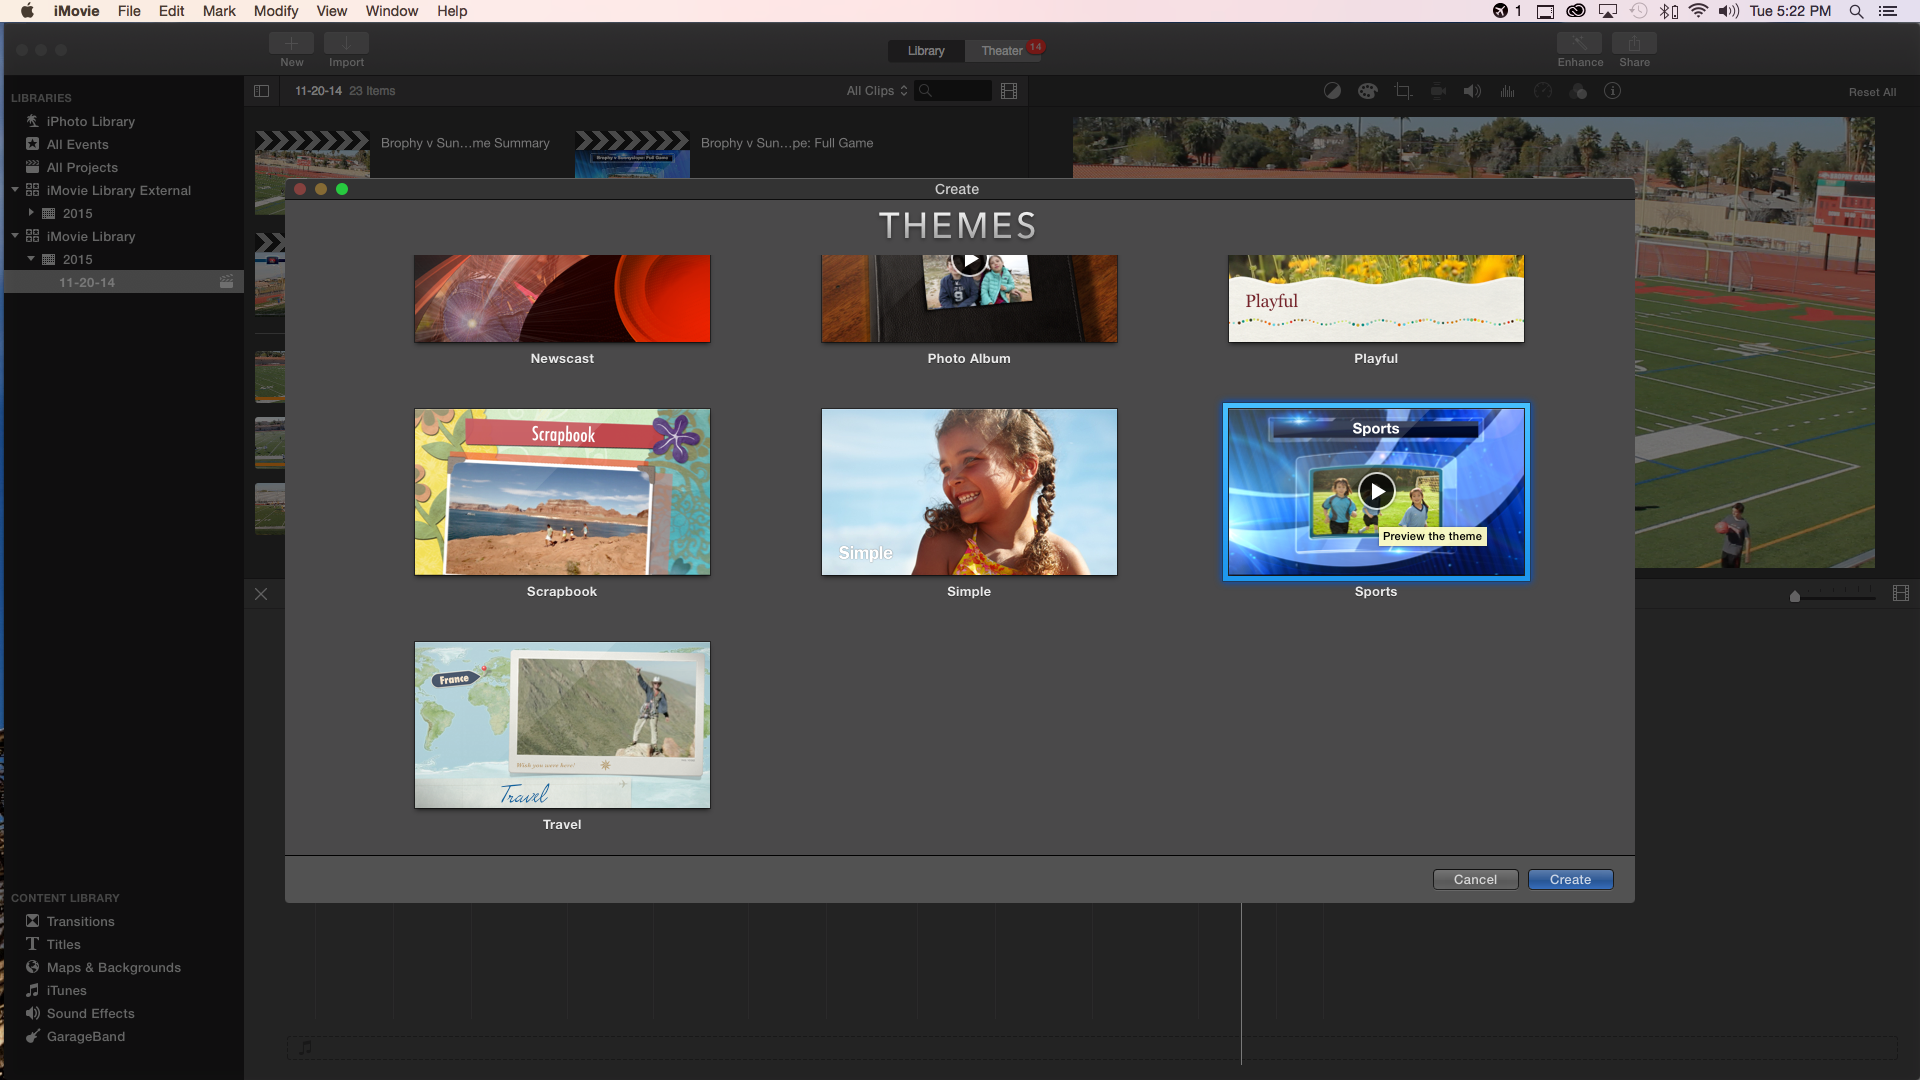
Task: Open Spotlight search in menu bar
Action: coord(1856,11)
